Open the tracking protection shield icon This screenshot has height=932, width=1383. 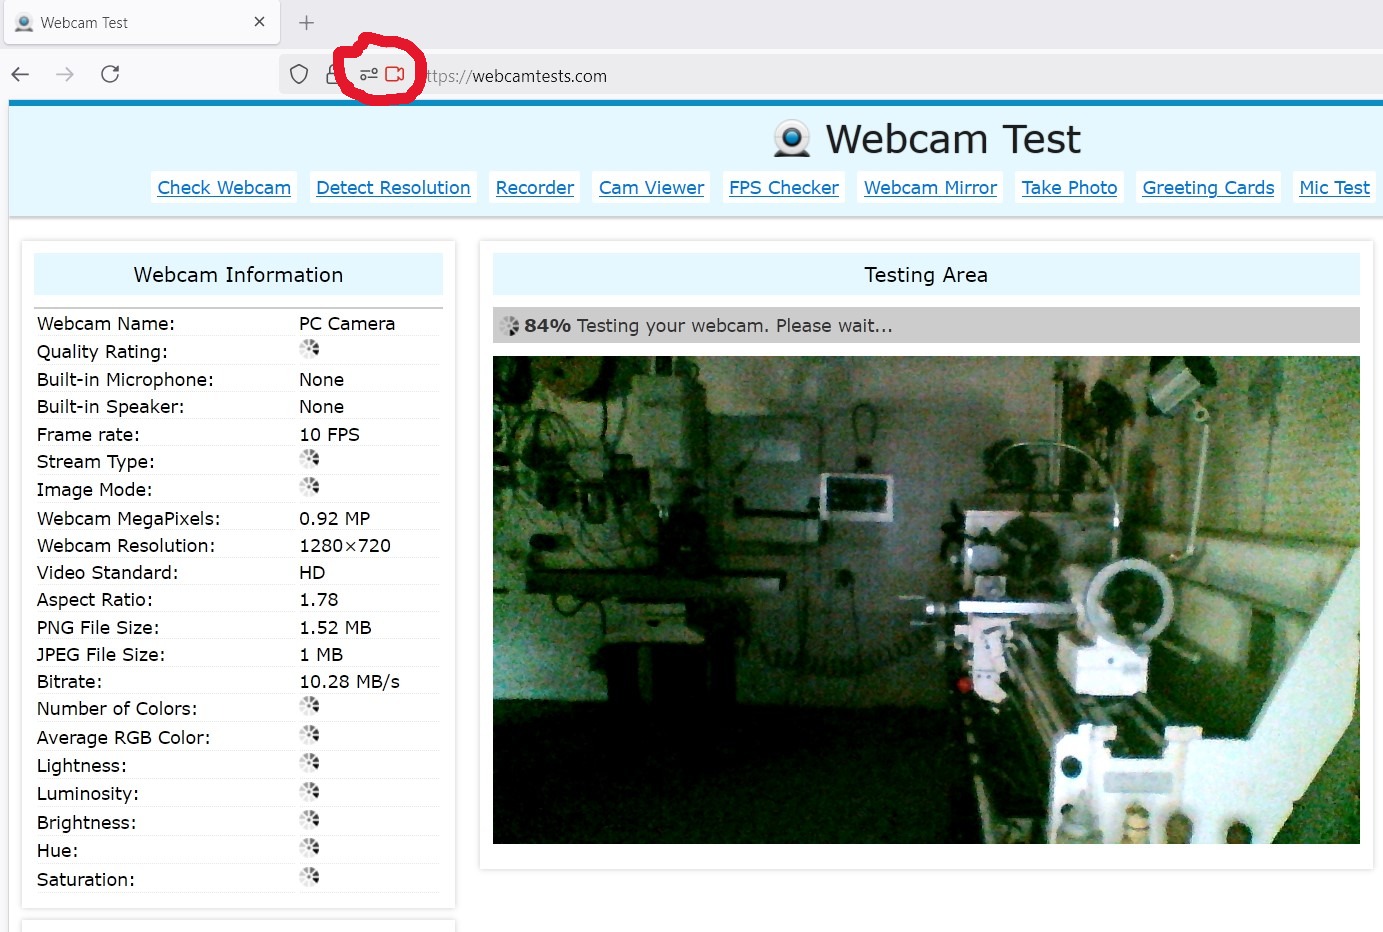pos(299,74)
